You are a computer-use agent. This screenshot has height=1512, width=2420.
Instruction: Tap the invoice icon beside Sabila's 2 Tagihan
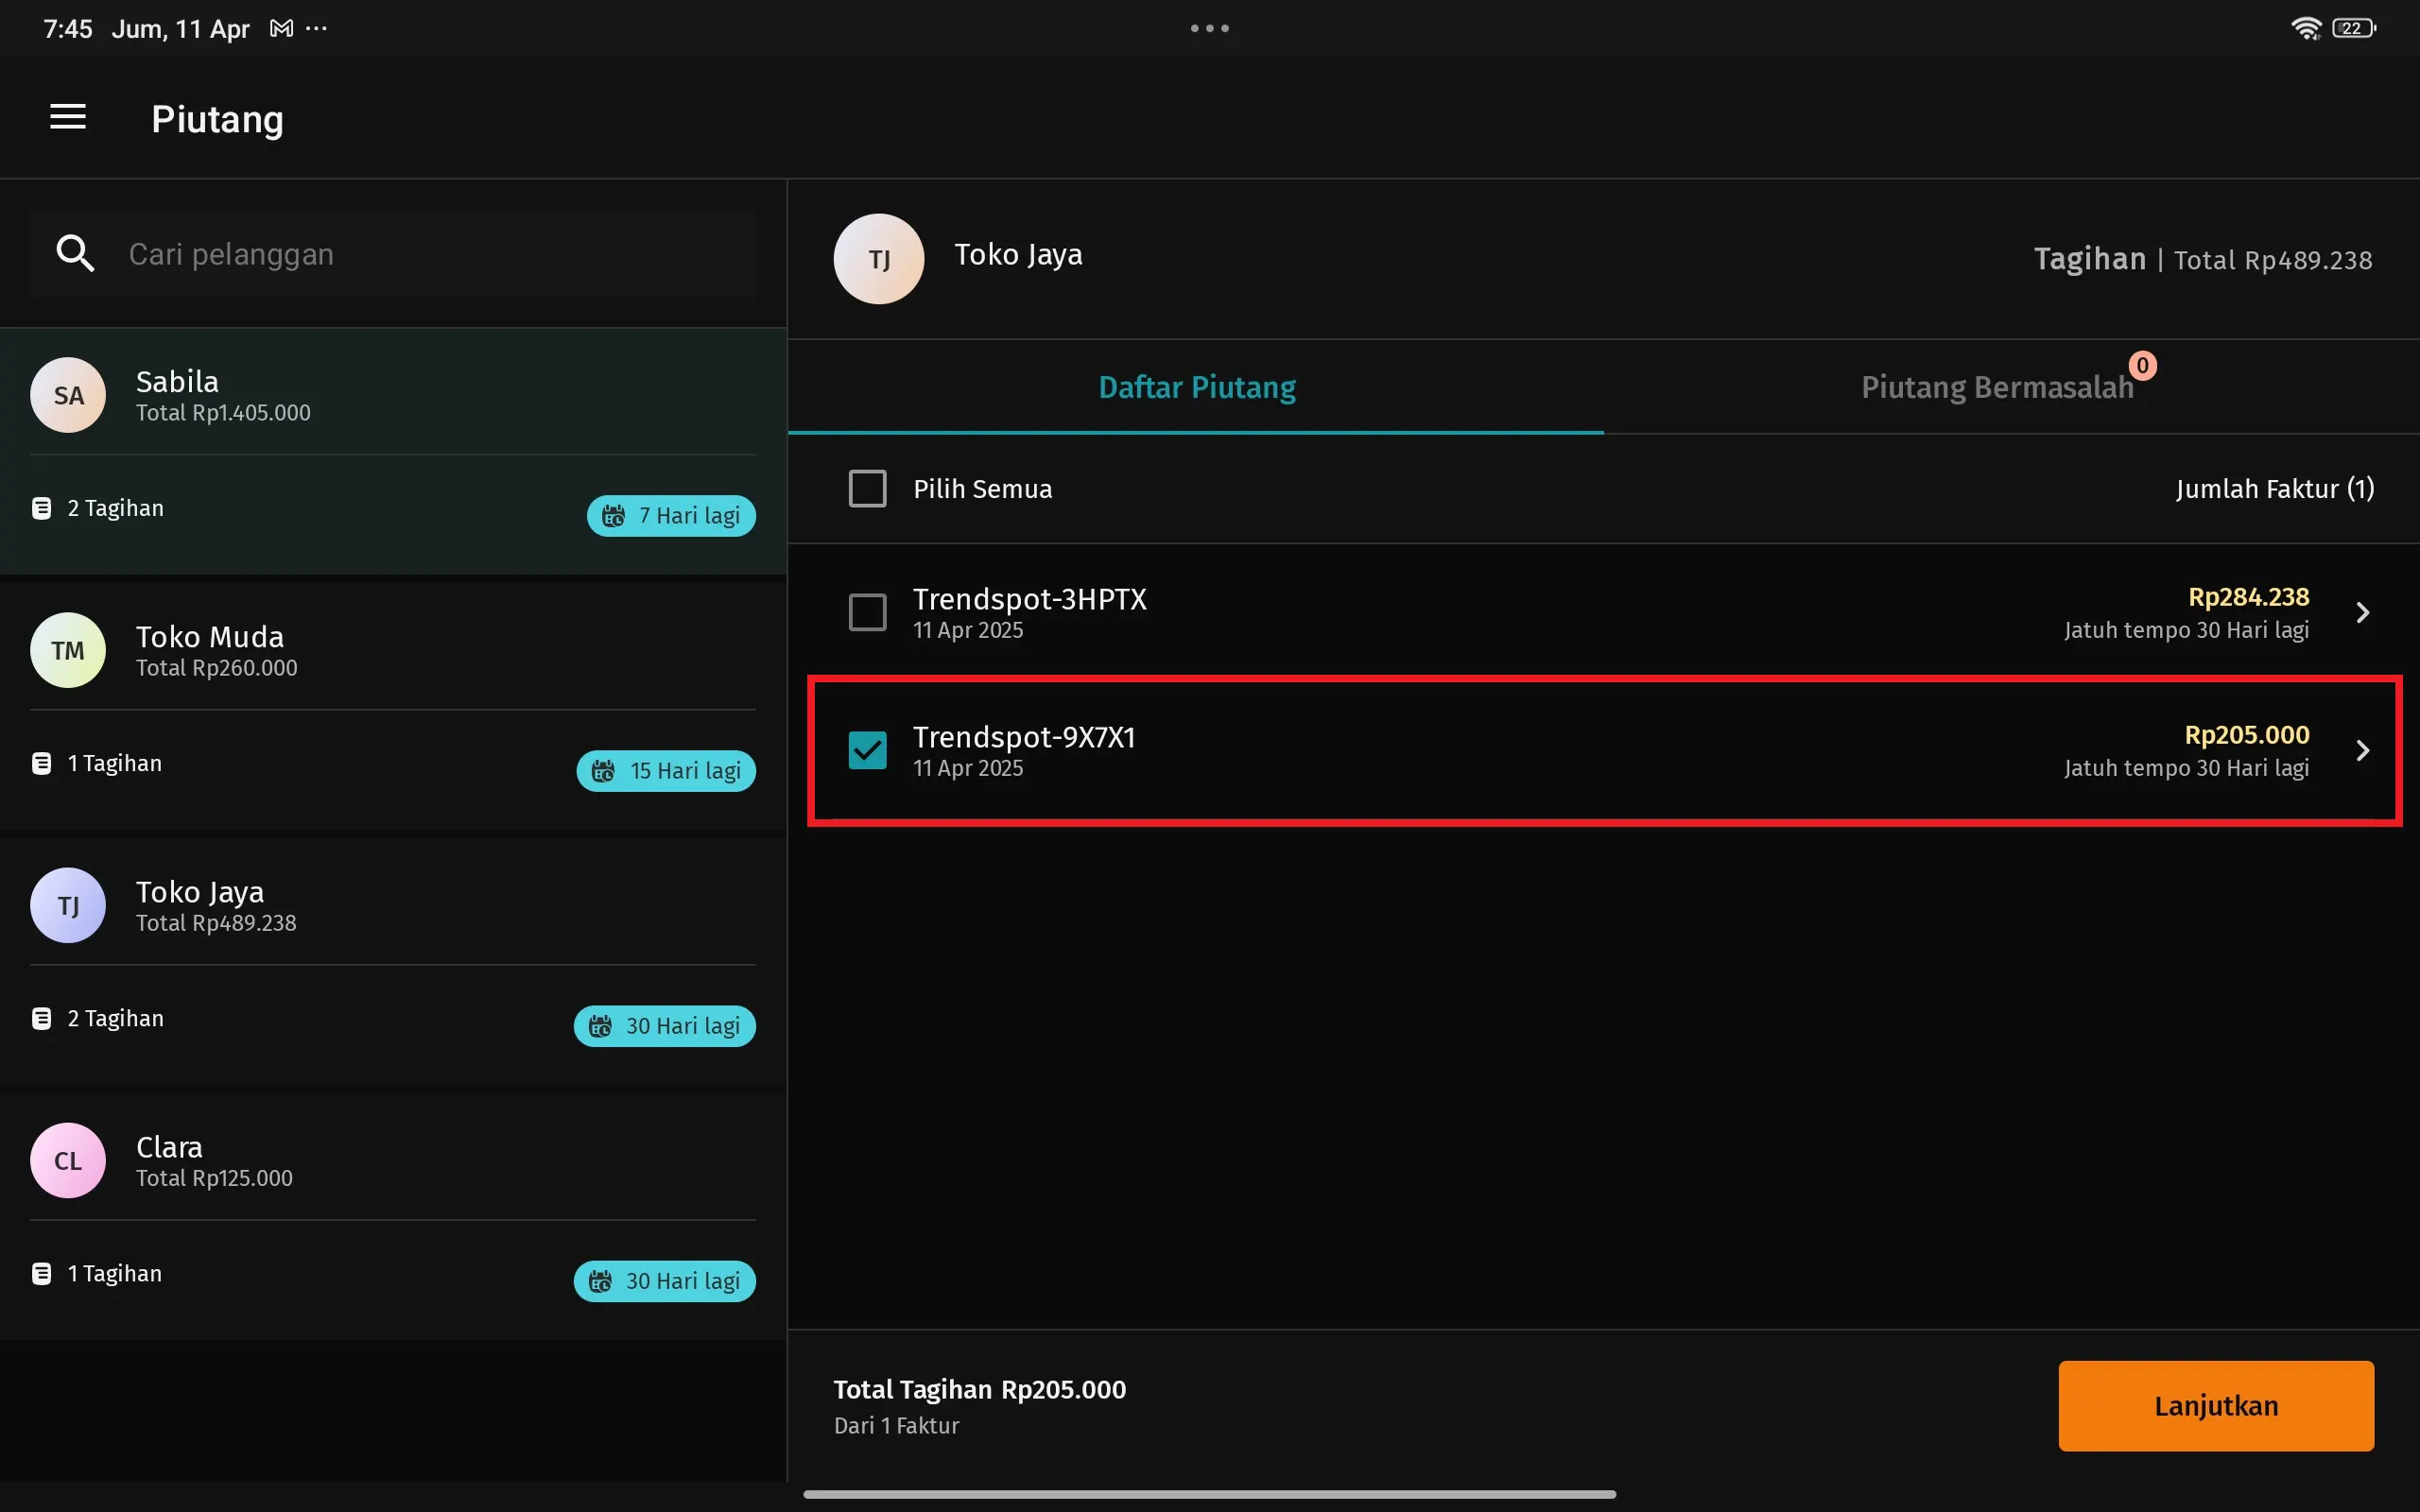[41, 508]
